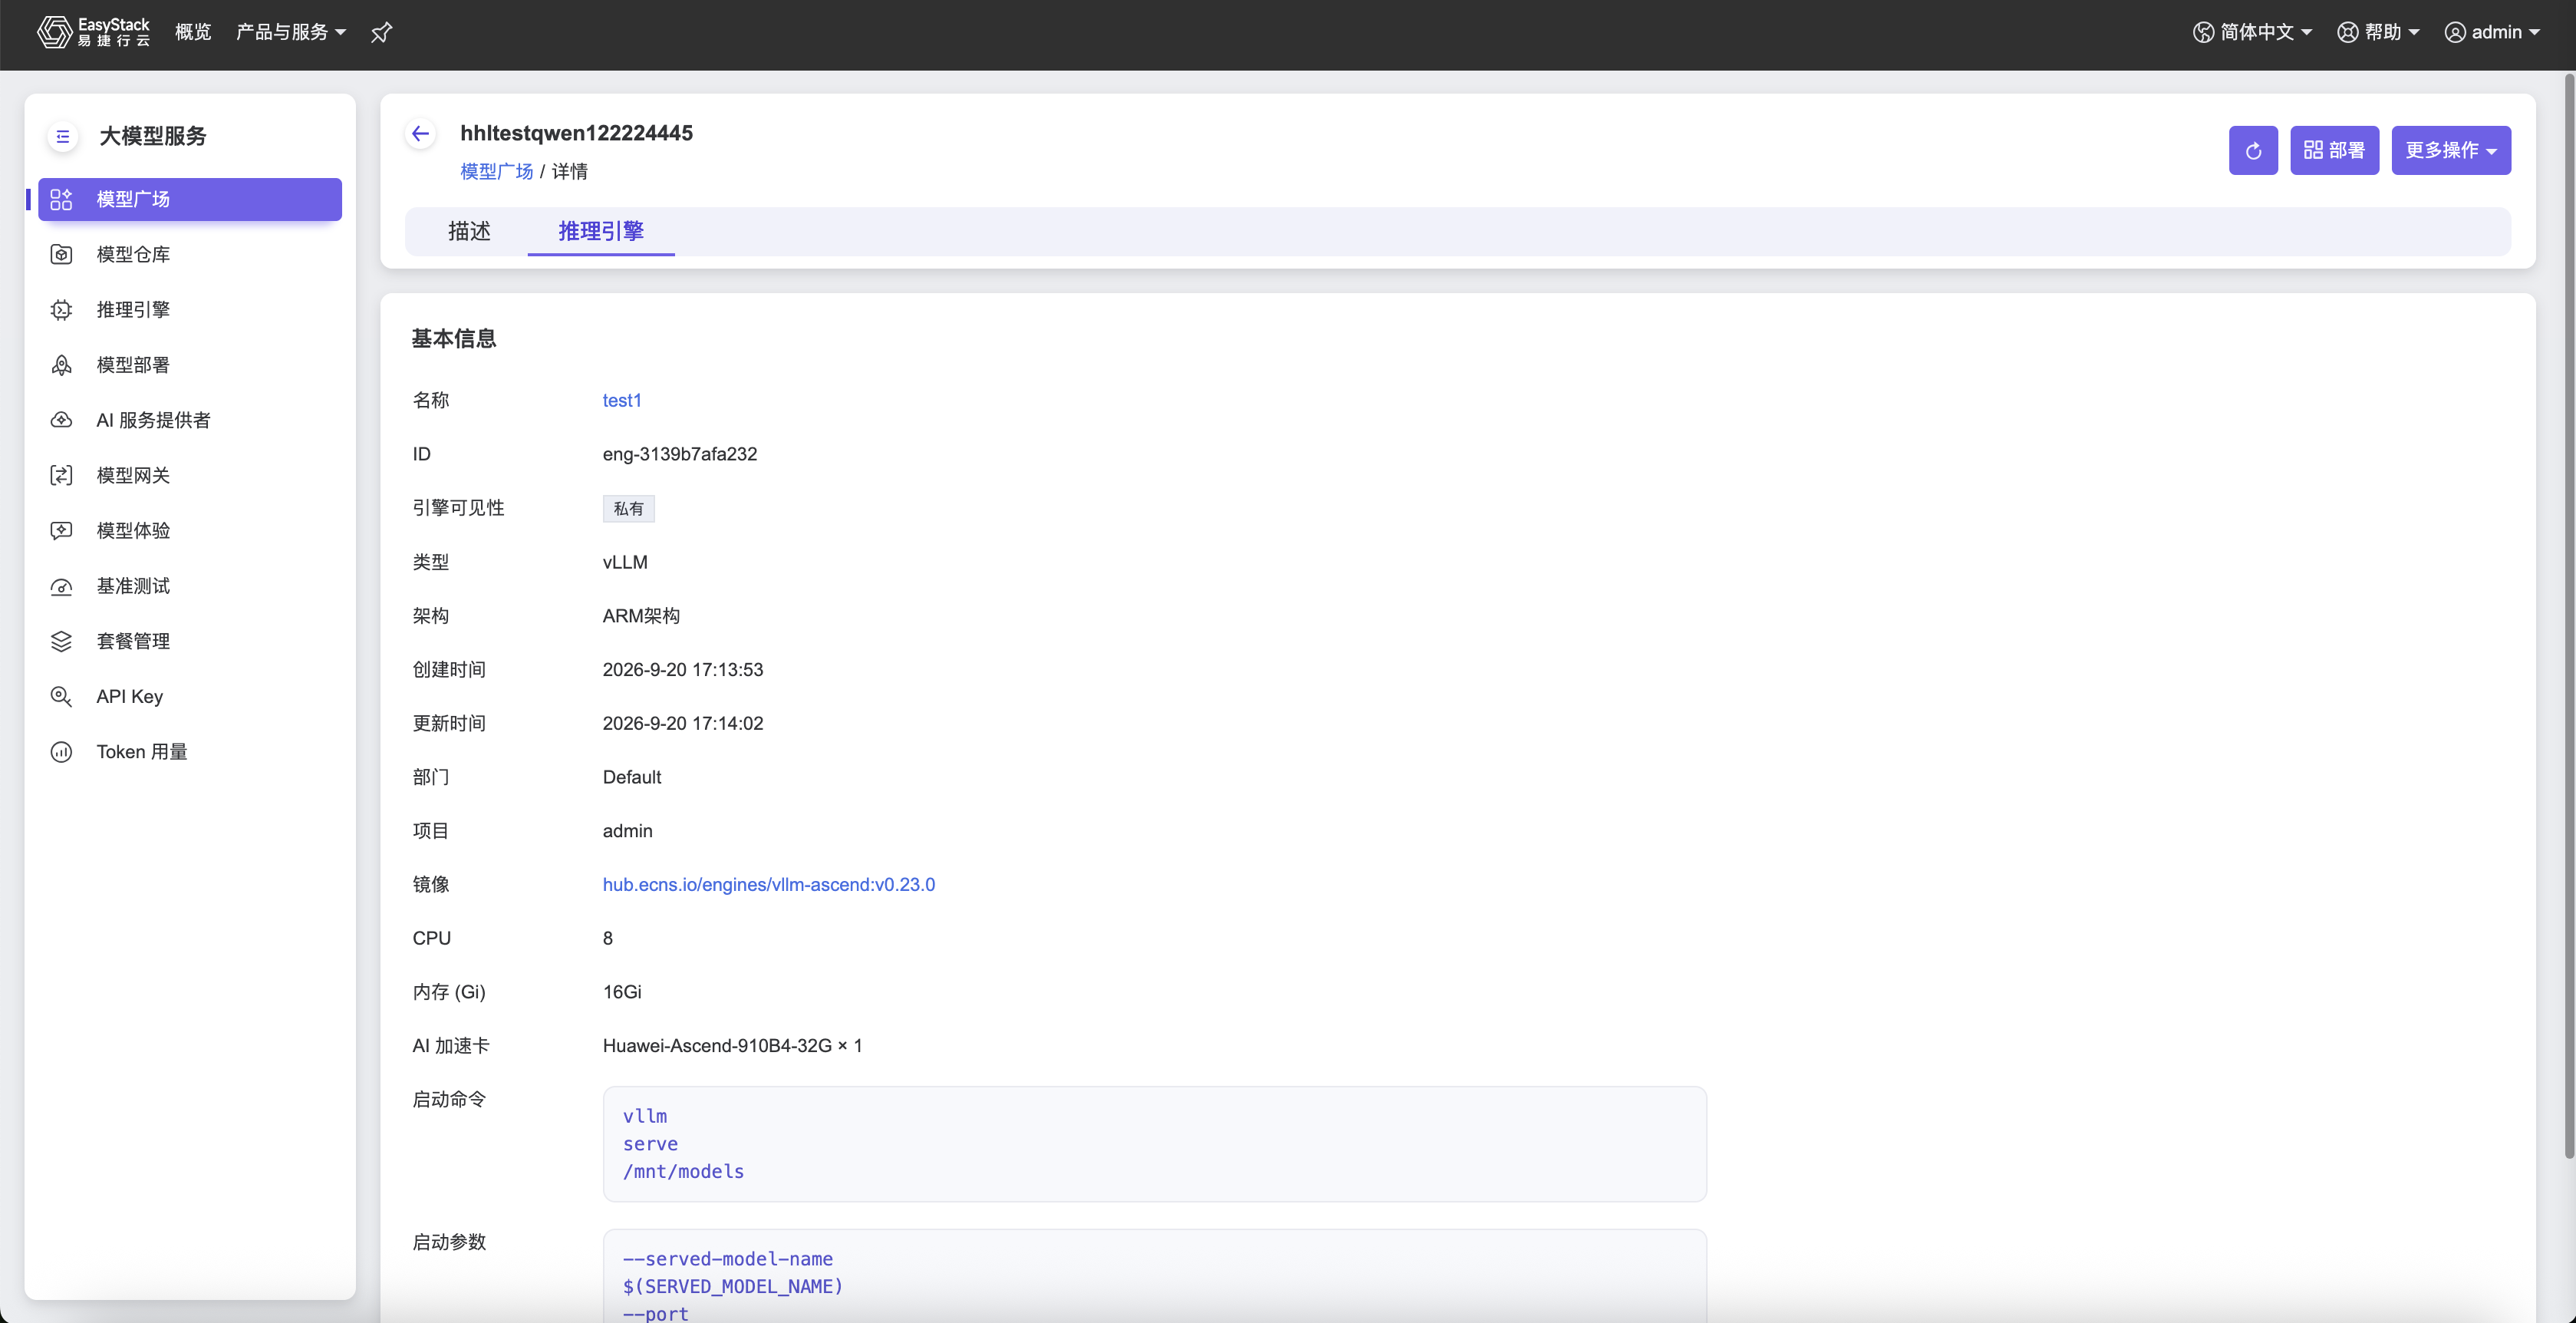Click the engine ID eng-3139b7afa232
This screenshot has height=1323, width=2576.
coord(680,454)
